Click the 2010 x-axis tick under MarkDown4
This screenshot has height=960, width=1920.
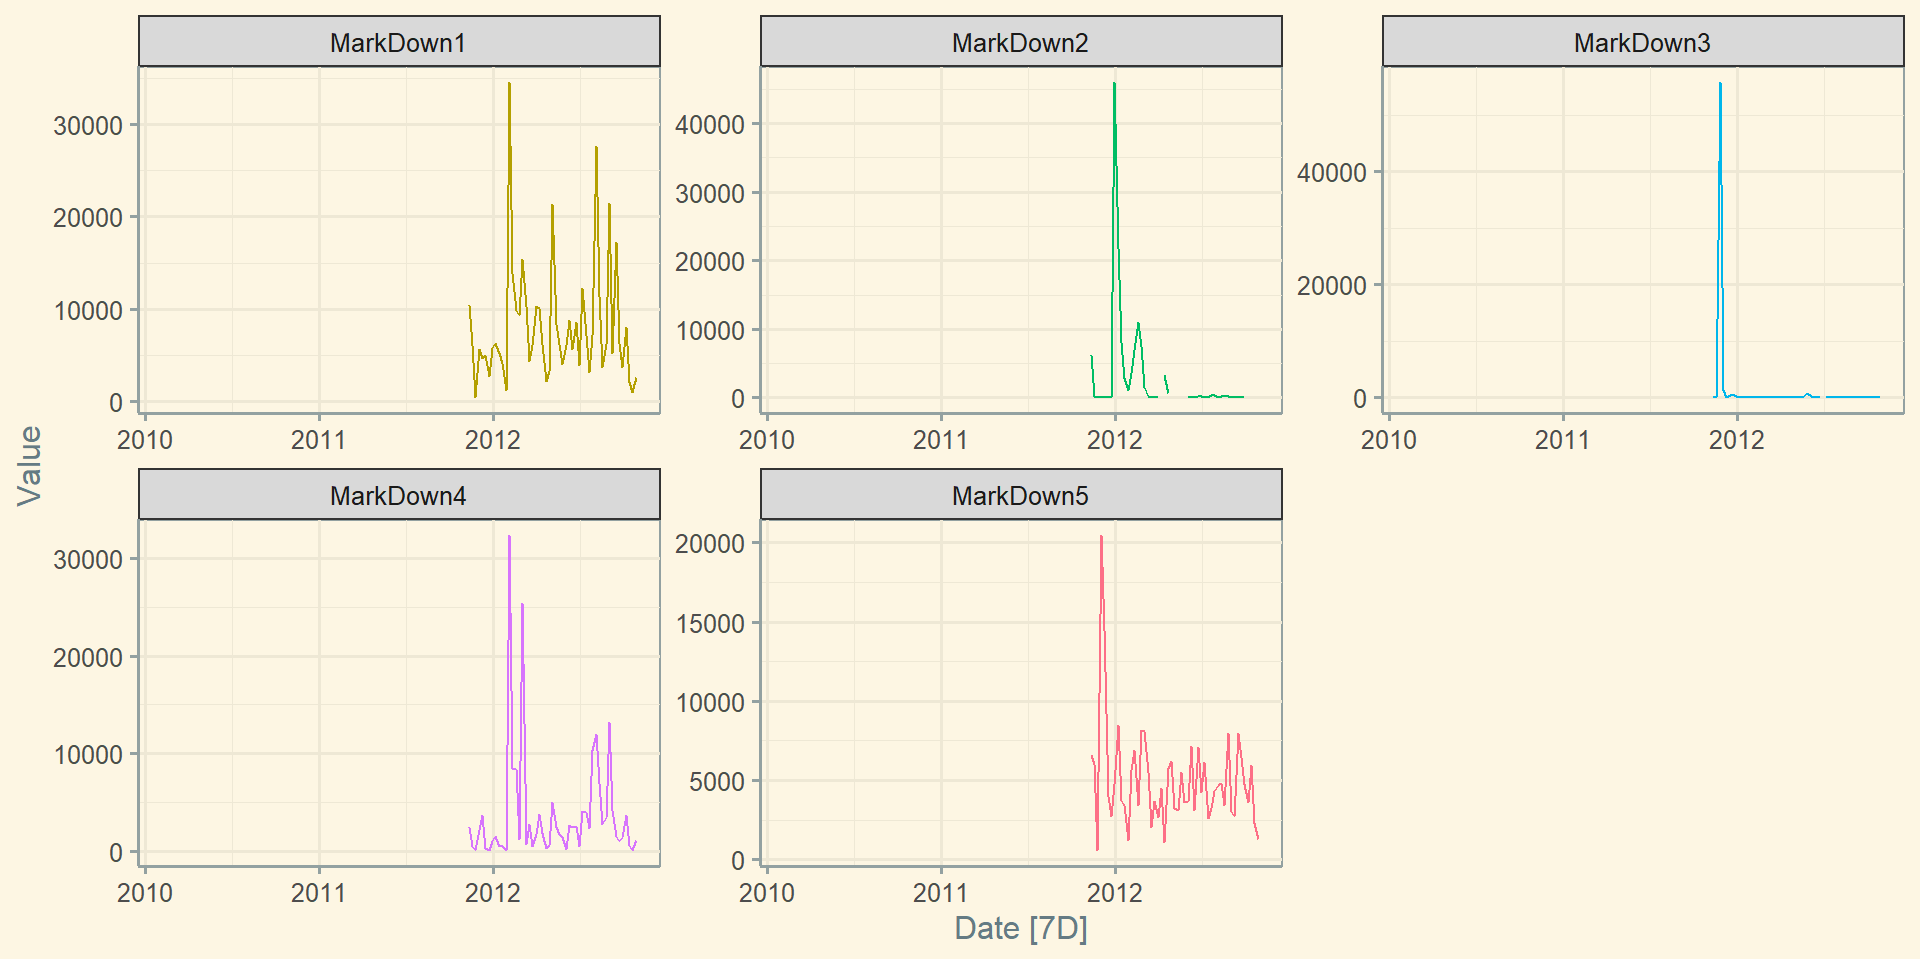[x=145, y=892]
